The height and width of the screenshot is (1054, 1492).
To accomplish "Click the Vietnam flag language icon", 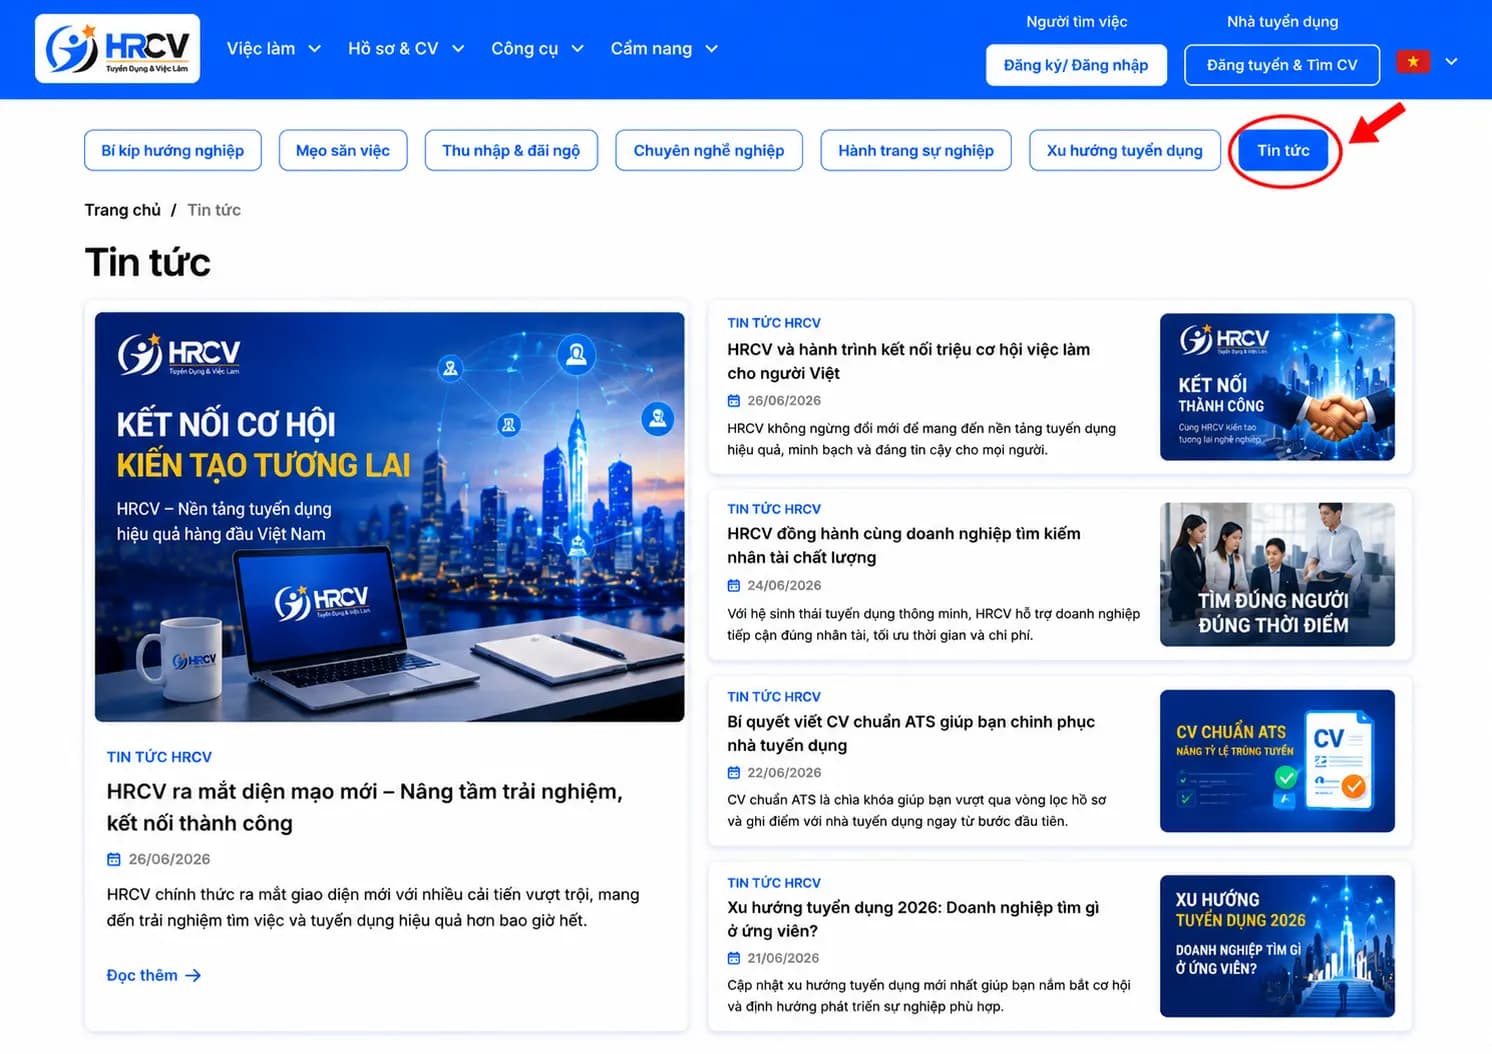I will pos(1413,62).
